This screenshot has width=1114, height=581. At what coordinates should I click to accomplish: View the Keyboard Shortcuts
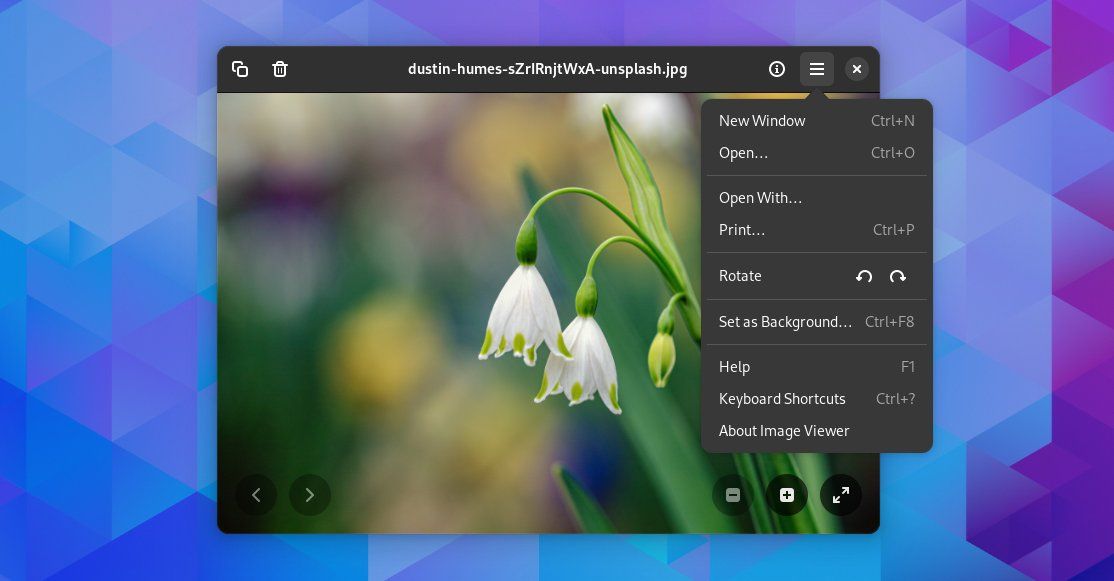pyautogui.click(x=782, y=399)
